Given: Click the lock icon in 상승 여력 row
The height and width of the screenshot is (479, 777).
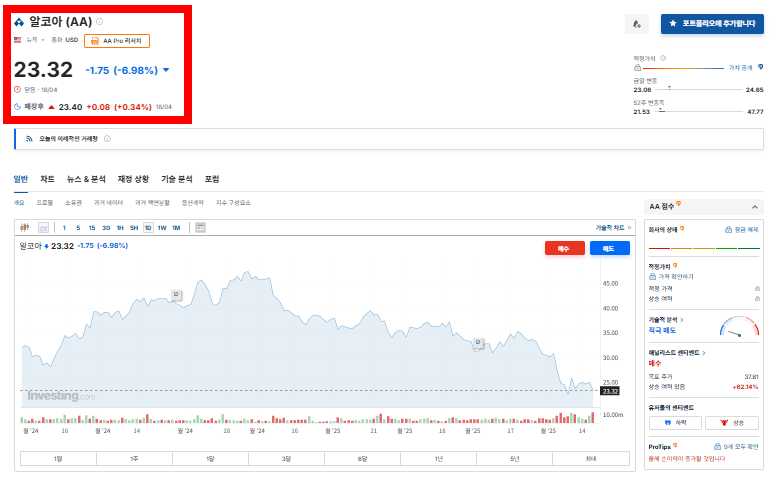Looking at the screenshot, I should (757, 298).
